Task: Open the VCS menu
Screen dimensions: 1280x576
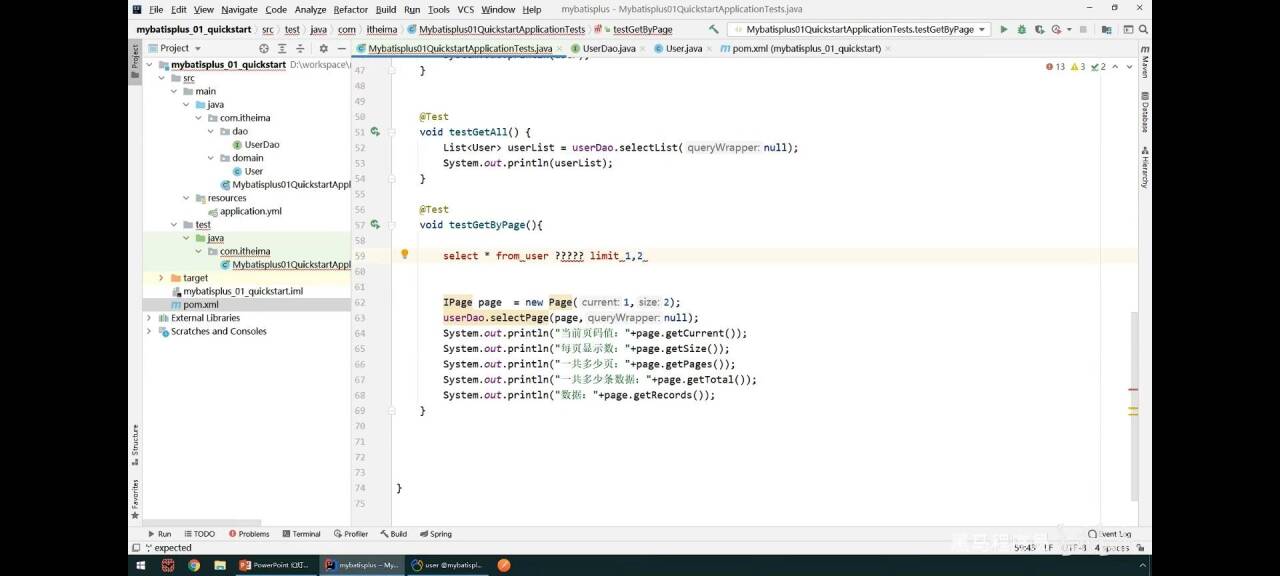Action: pyautogui.click(x=465, y=9)
